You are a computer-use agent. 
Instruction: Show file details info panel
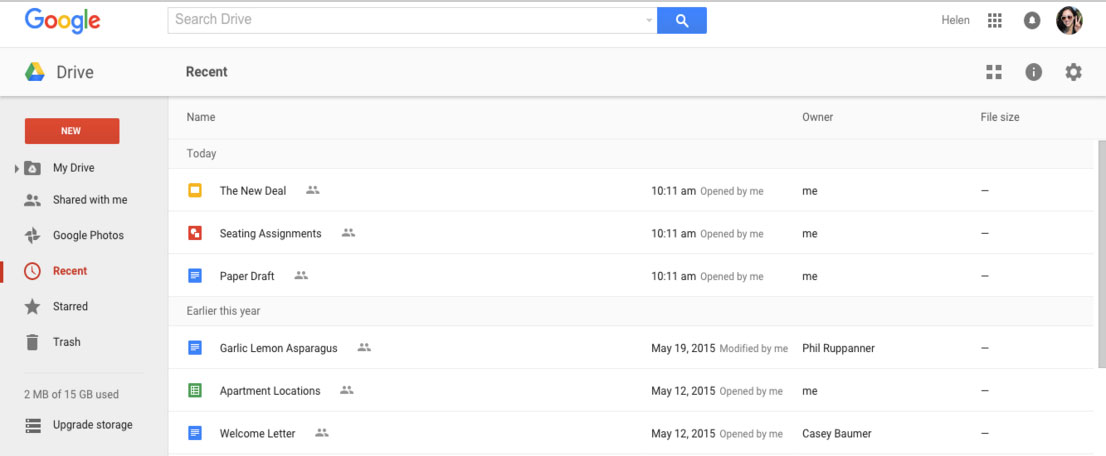pos(1033,72)
